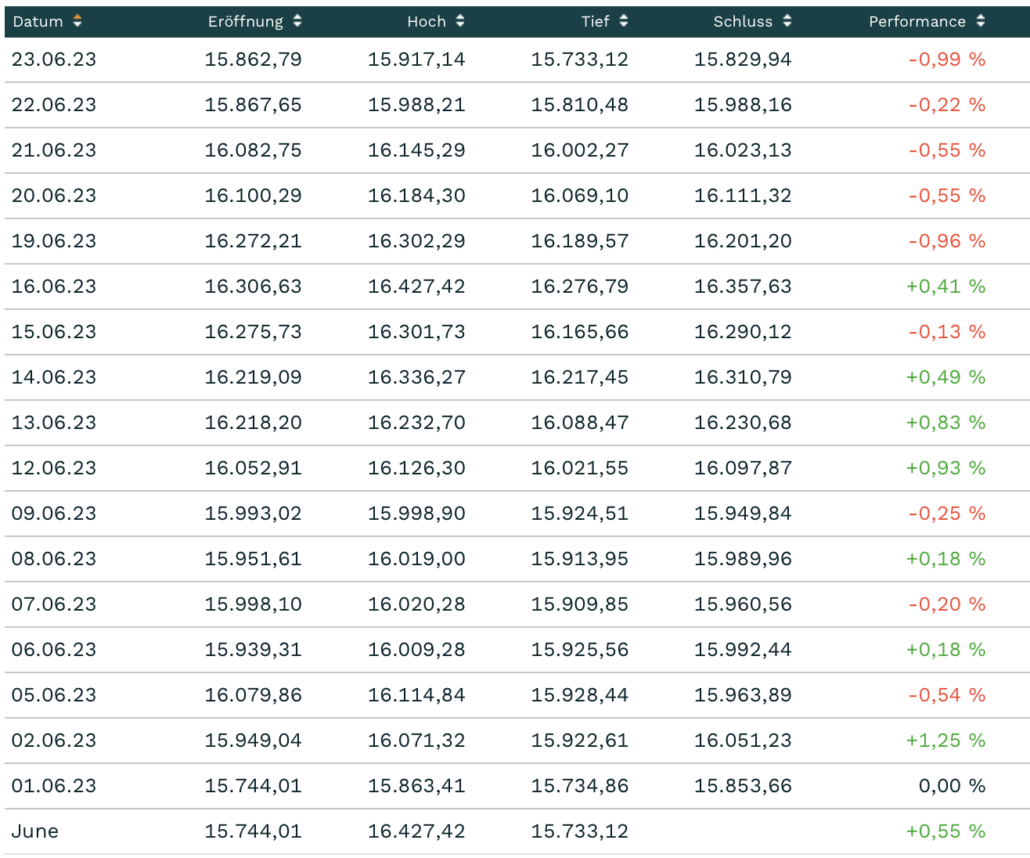Click closing value 16.310,79
The image size is (1030, 858).
point(743,376)
